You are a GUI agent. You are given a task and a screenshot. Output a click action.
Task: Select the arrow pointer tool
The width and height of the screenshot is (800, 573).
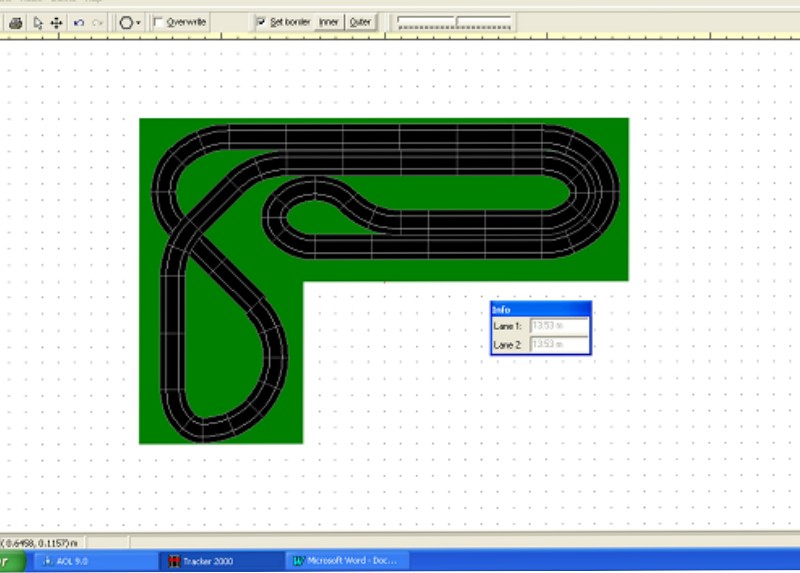[38, 22]
